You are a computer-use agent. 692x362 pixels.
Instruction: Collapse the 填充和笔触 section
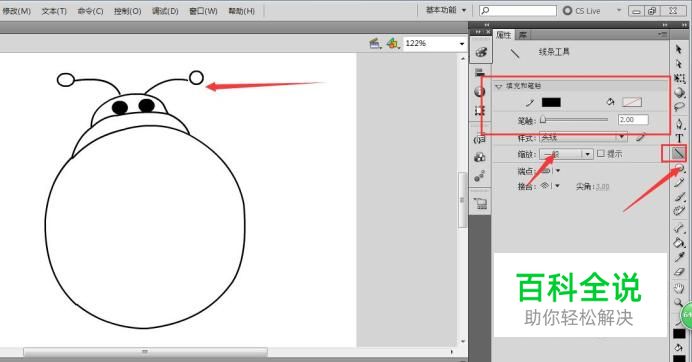pos(499,86)
